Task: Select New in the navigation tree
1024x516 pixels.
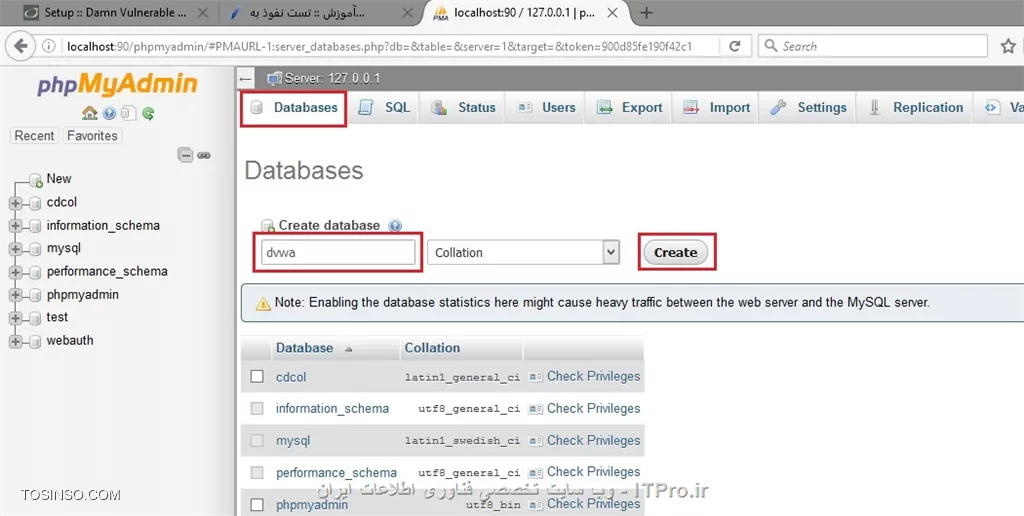Action: [59, 179]
